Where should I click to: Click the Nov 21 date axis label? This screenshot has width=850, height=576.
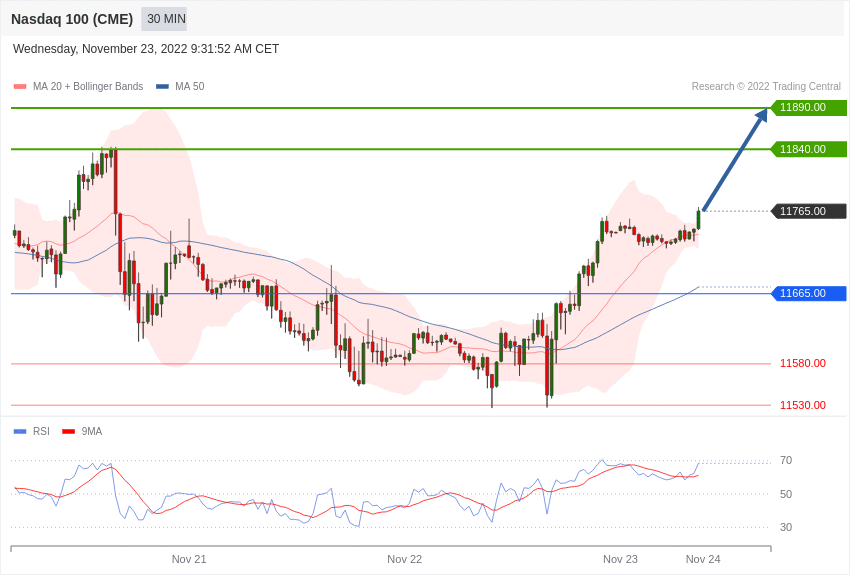coord(189,559)
